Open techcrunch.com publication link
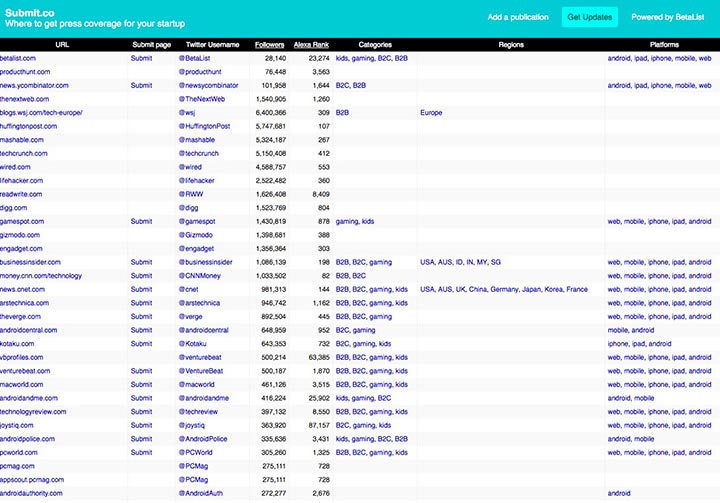Viewport: 720px width, 503px height. coord(26,153)
